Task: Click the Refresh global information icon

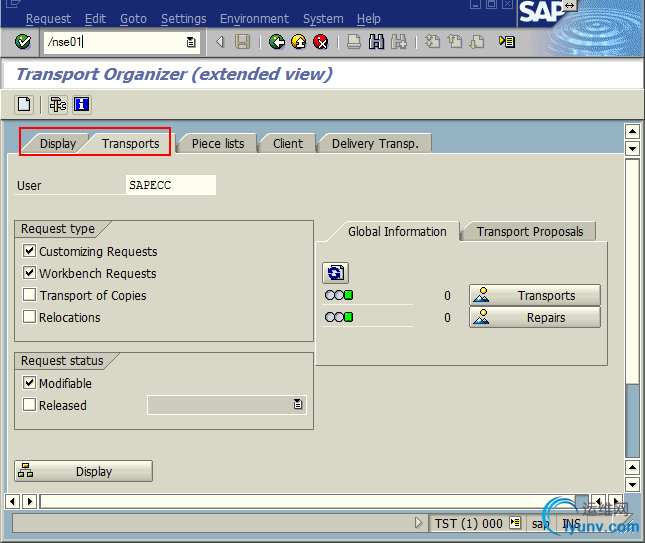Action: point(335,273)
